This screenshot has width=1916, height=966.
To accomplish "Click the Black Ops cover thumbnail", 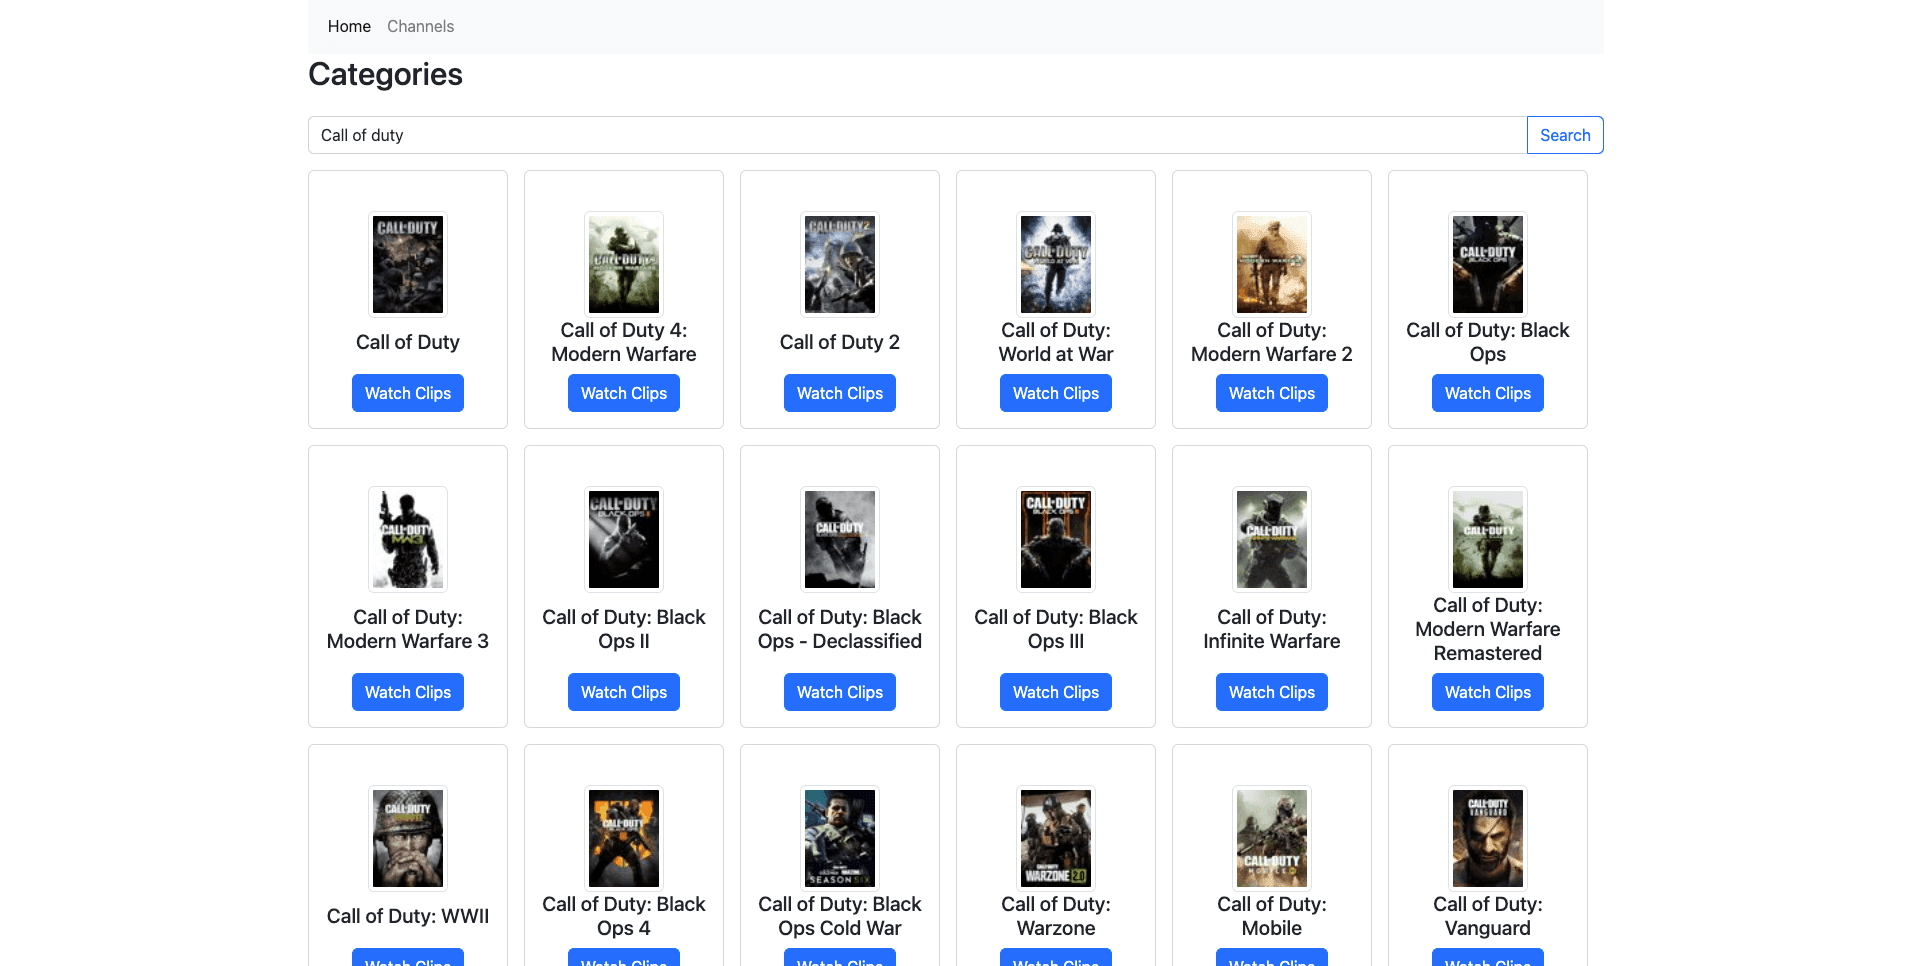I will tap(1487, 263).
